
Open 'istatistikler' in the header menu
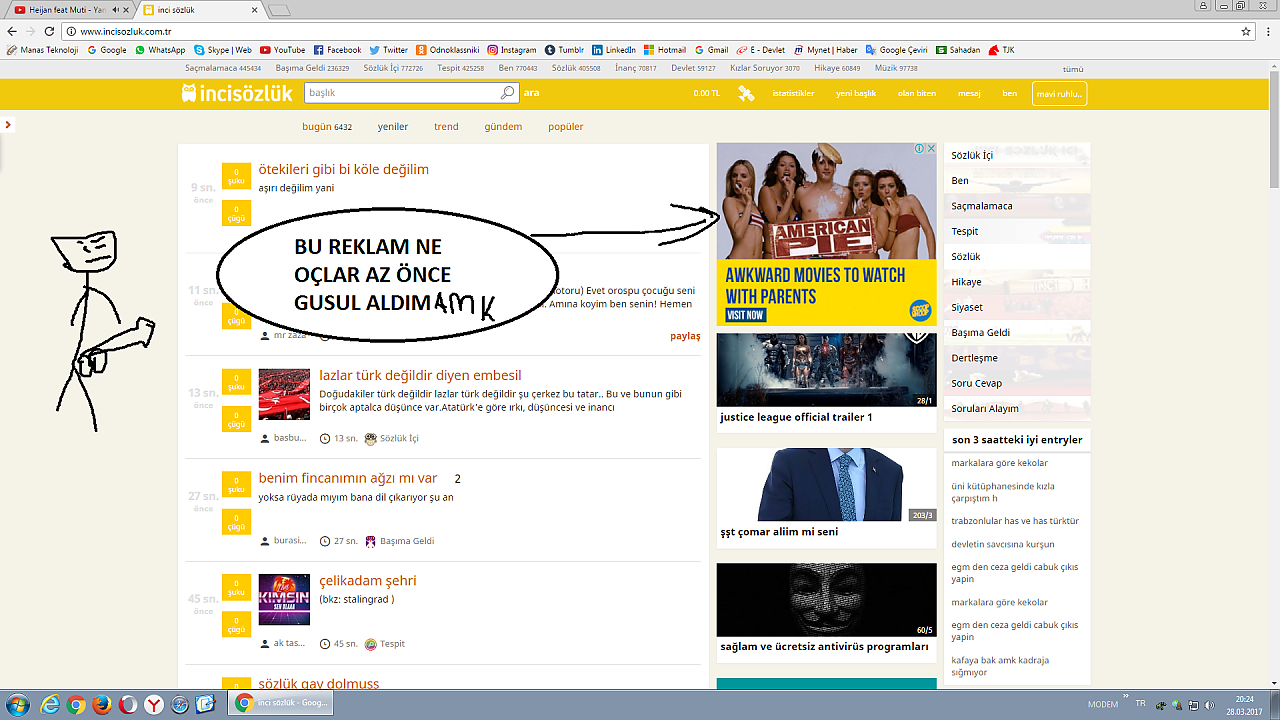click(794, 93)
